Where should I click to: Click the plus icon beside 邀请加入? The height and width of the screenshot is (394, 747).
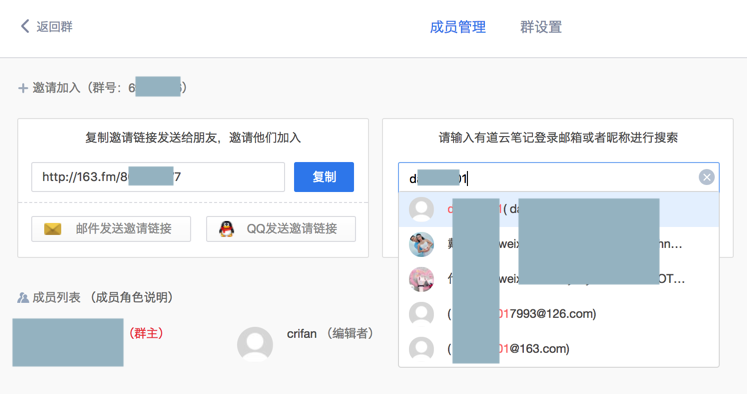(22, 88)
